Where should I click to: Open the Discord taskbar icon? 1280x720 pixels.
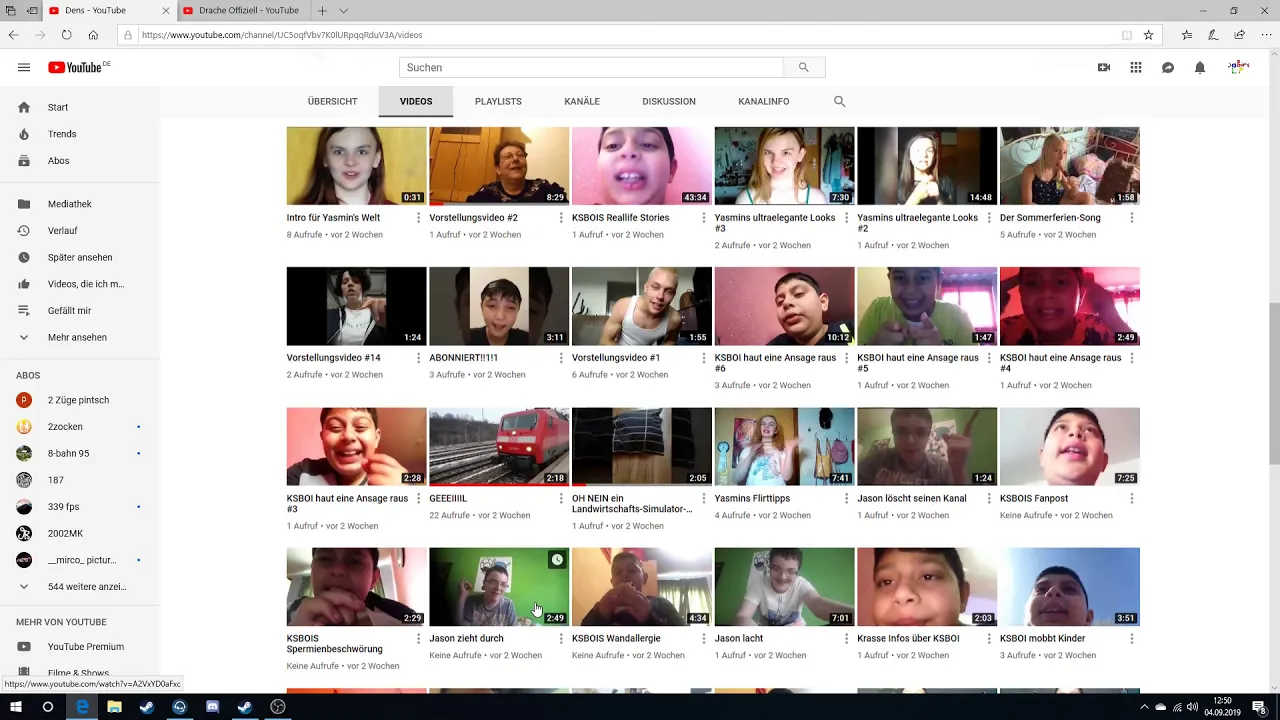[212, 707]
